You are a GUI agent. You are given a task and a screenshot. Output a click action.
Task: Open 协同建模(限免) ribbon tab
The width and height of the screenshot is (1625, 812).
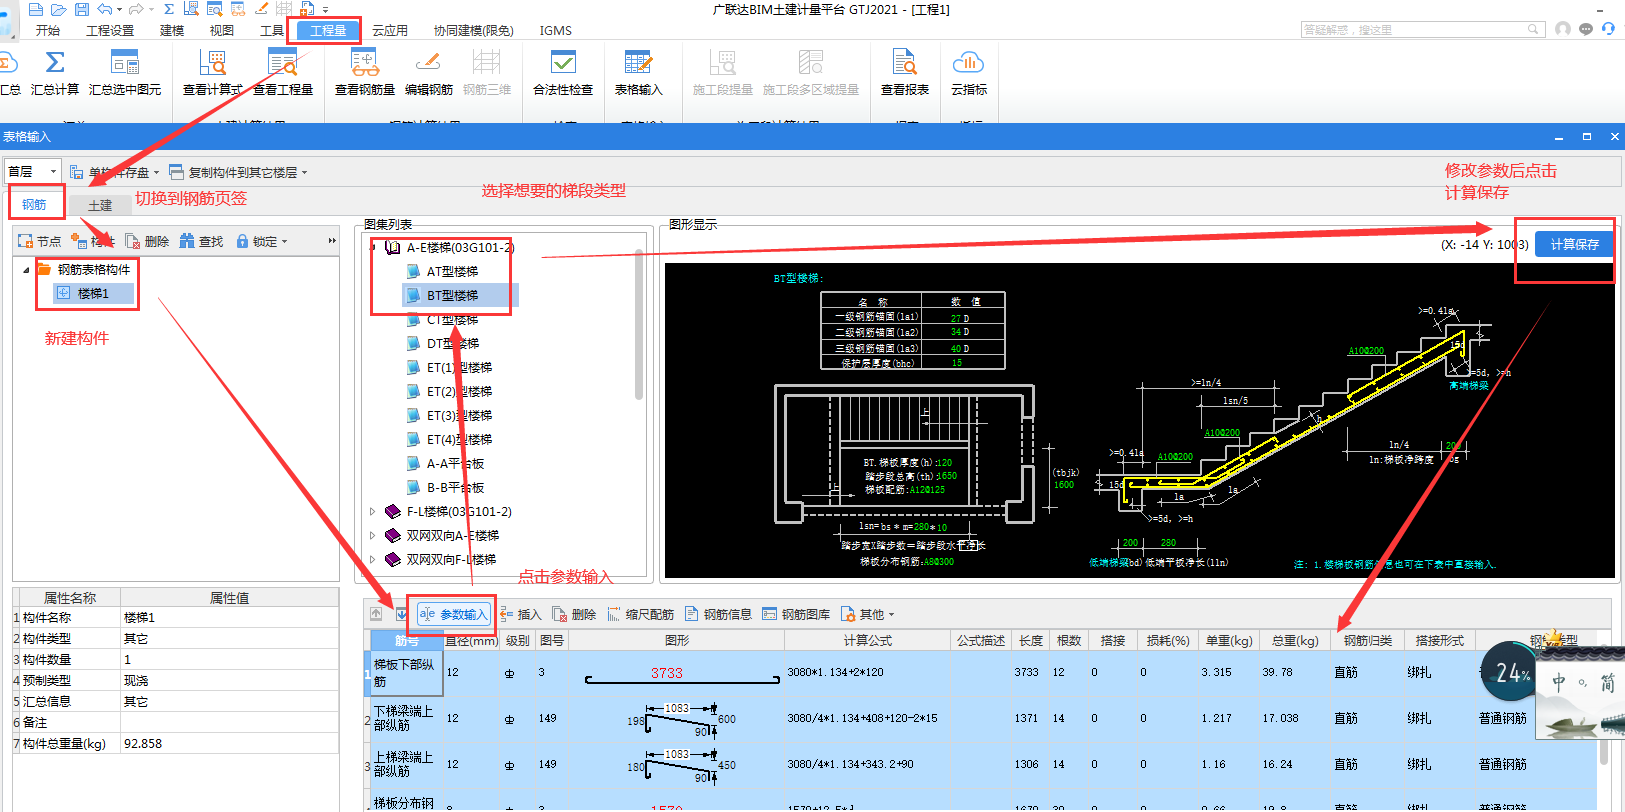[x=474, y=30]
